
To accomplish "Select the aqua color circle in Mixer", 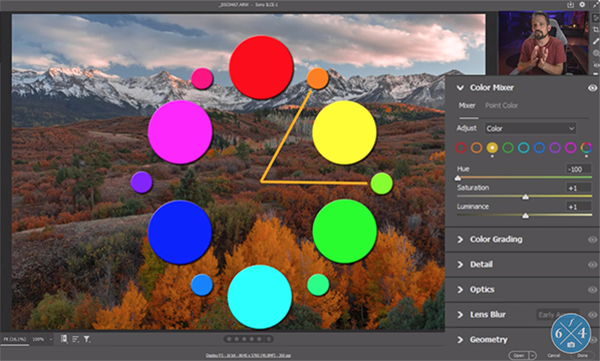I will pos(523,147).
